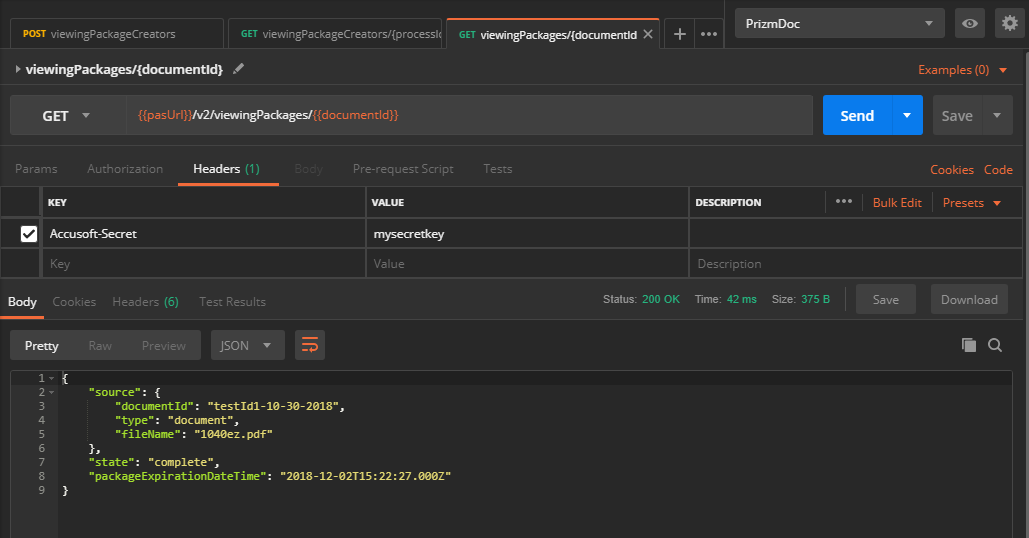Click environment quick look eye icon
The height and width of the screenshot is (538, 1029).
970,24
